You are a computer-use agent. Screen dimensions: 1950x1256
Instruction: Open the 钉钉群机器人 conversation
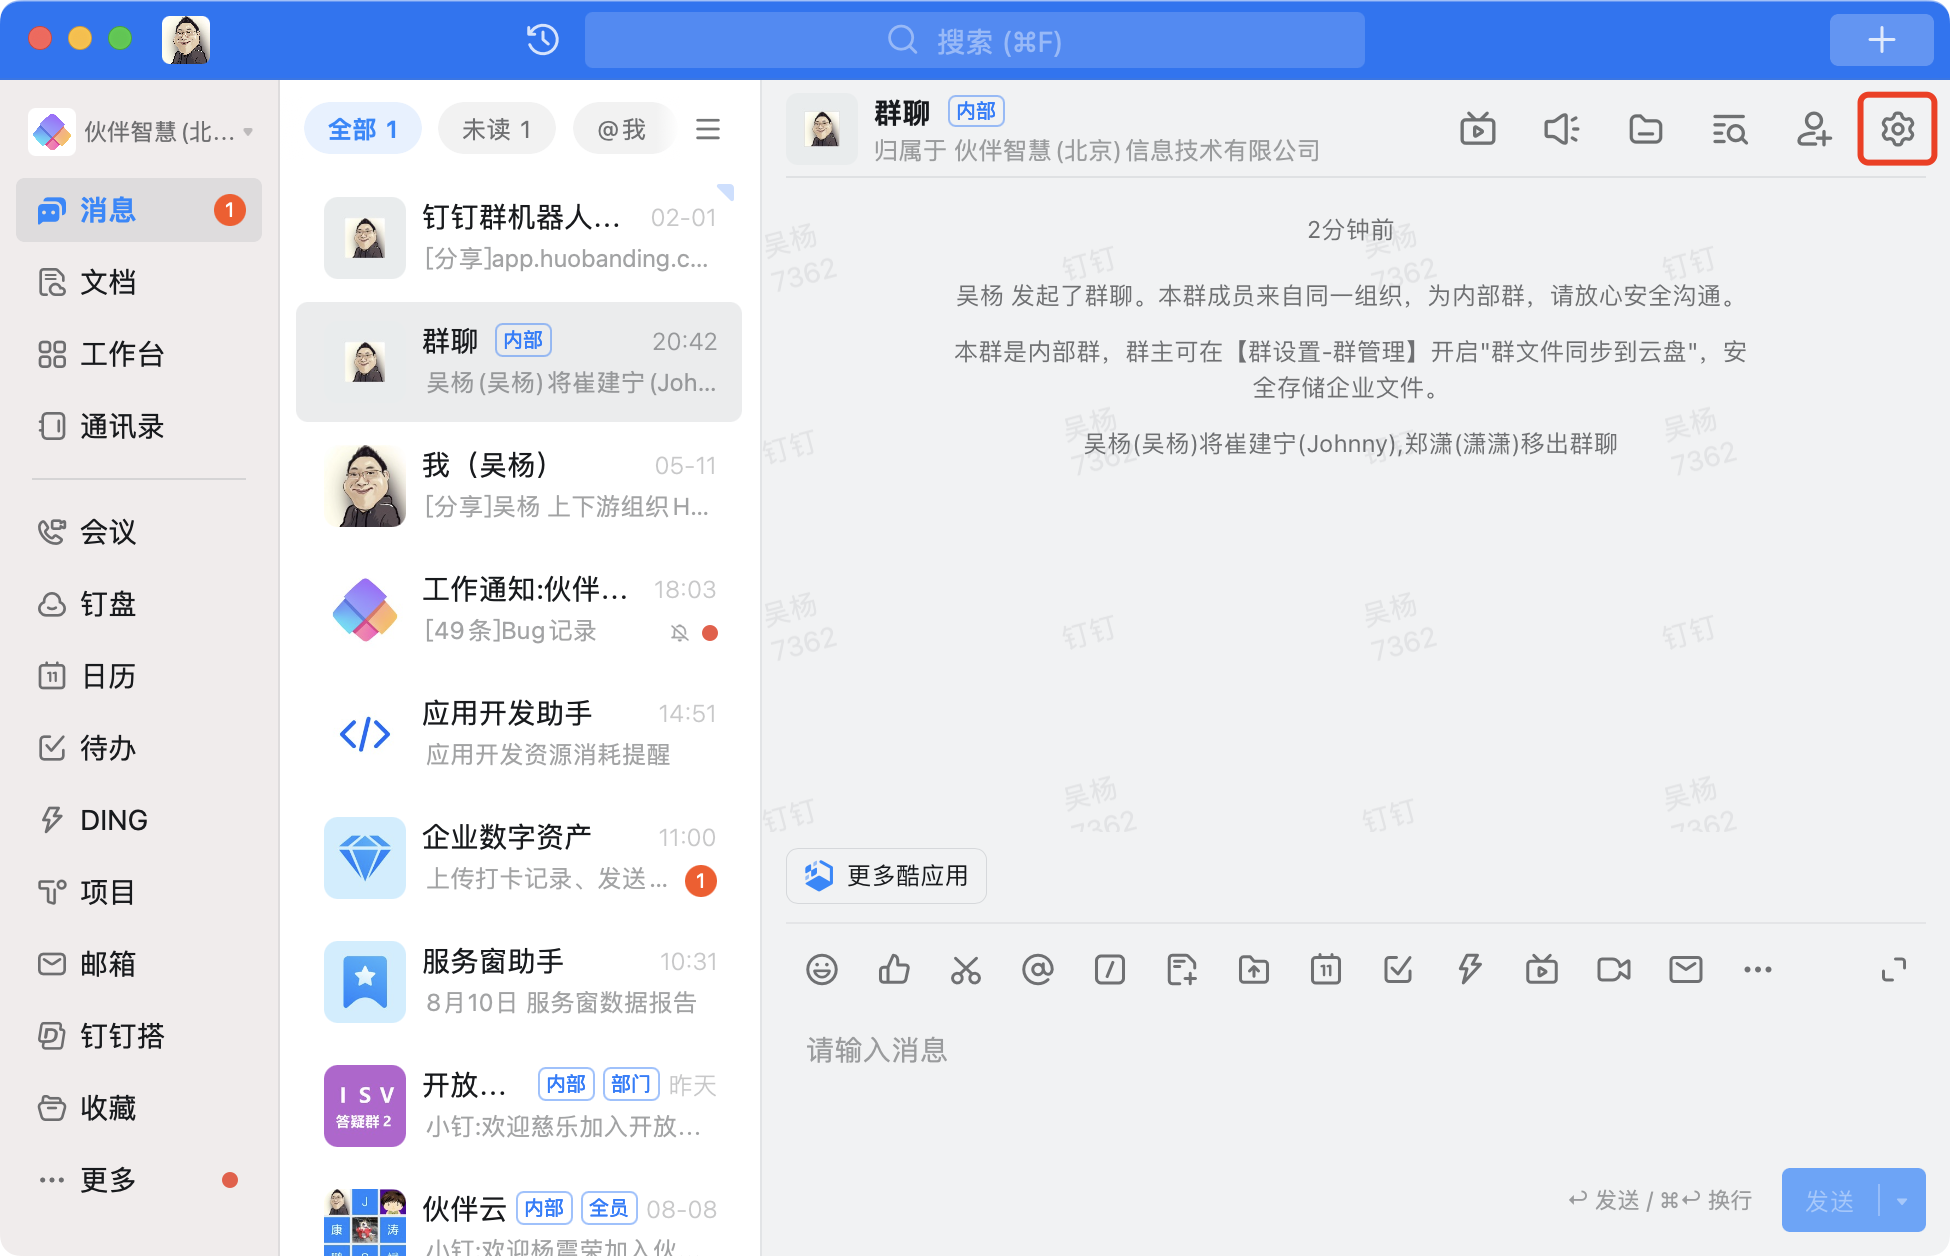[x=519, y=238]
